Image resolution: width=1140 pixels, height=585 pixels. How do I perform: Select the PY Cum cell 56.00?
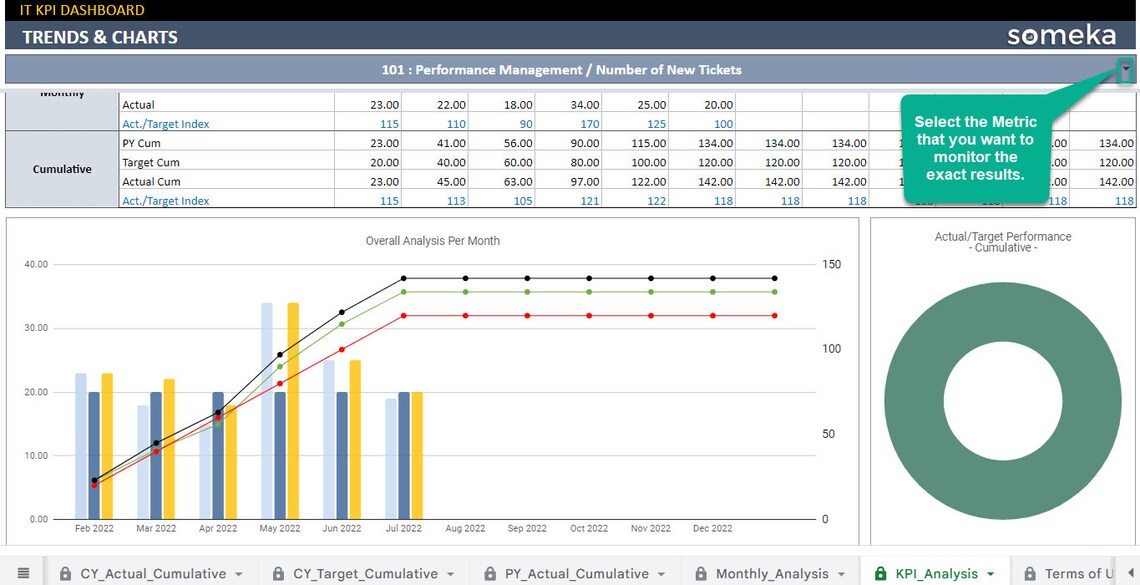pyautogui.click(x=501, y=143)
